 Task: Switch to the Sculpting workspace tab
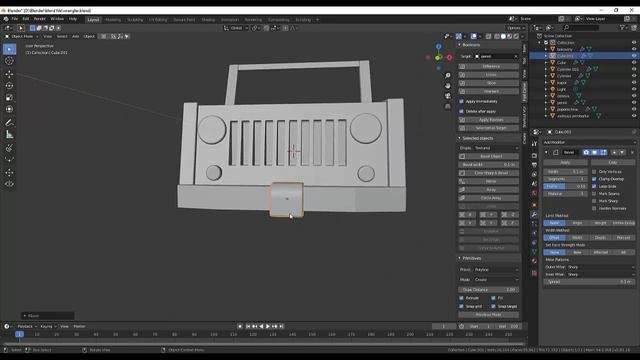point(135,20)
